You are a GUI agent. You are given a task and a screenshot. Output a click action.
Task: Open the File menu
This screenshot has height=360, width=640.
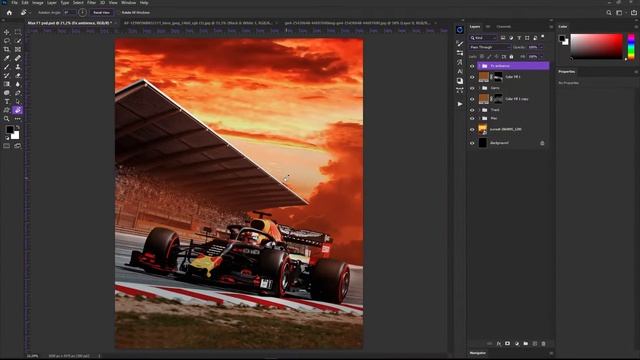[x=14, y=2]
